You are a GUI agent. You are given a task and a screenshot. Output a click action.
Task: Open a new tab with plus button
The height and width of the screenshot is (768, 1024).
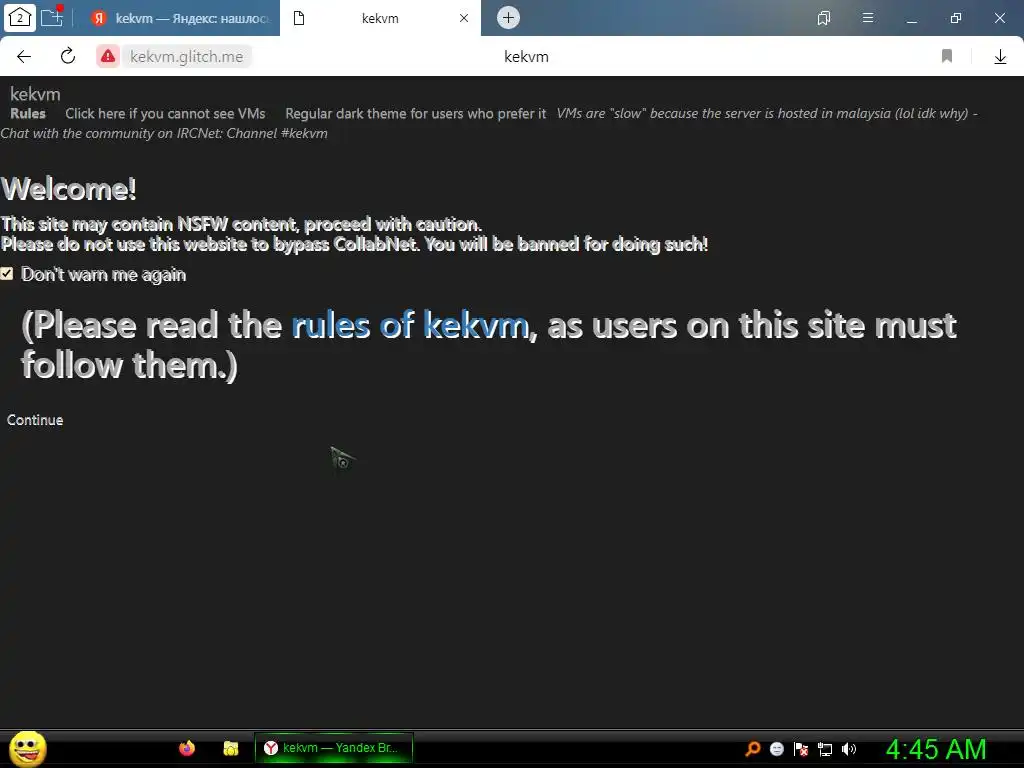pyautogui.click(x=508, y=18)
